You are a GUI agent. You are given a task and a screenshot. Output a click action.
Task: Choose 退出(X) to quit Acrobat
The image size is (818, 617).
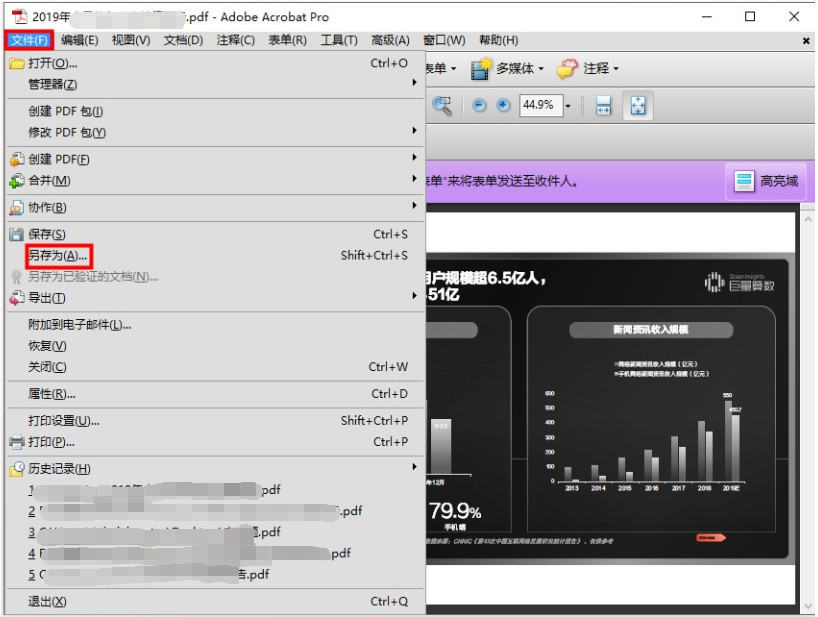(214, 601)
